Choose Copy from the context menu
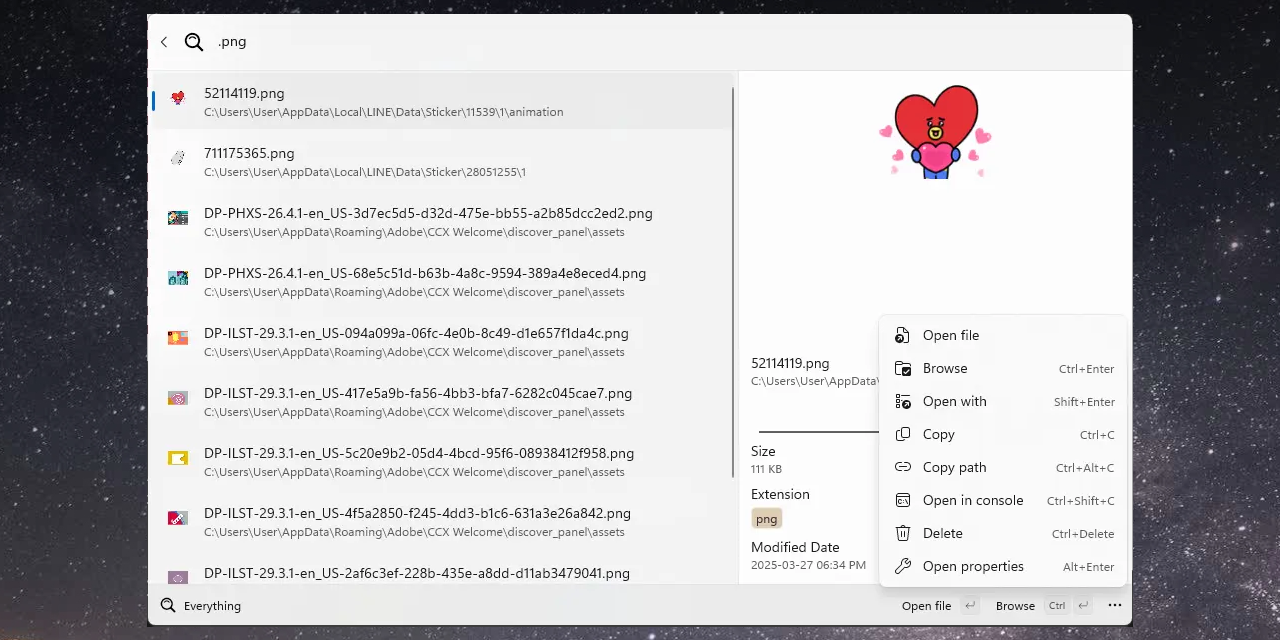The image size is (1280, 640). tap(1003, 434)
